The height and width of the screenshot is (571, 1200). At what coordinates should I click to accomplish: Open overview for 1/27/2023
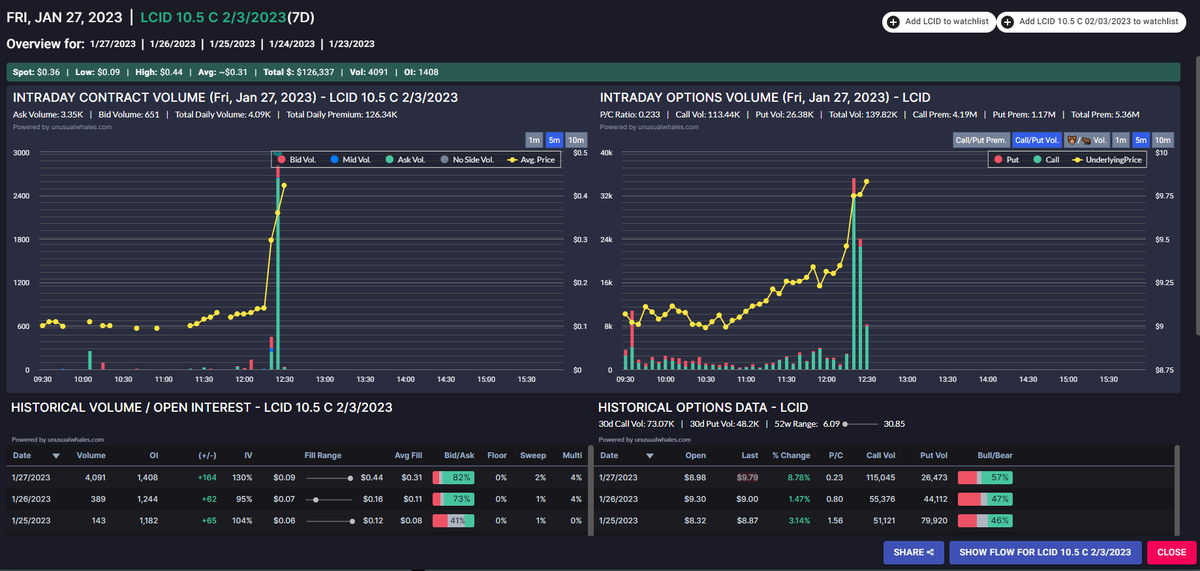tap(114, 44)
